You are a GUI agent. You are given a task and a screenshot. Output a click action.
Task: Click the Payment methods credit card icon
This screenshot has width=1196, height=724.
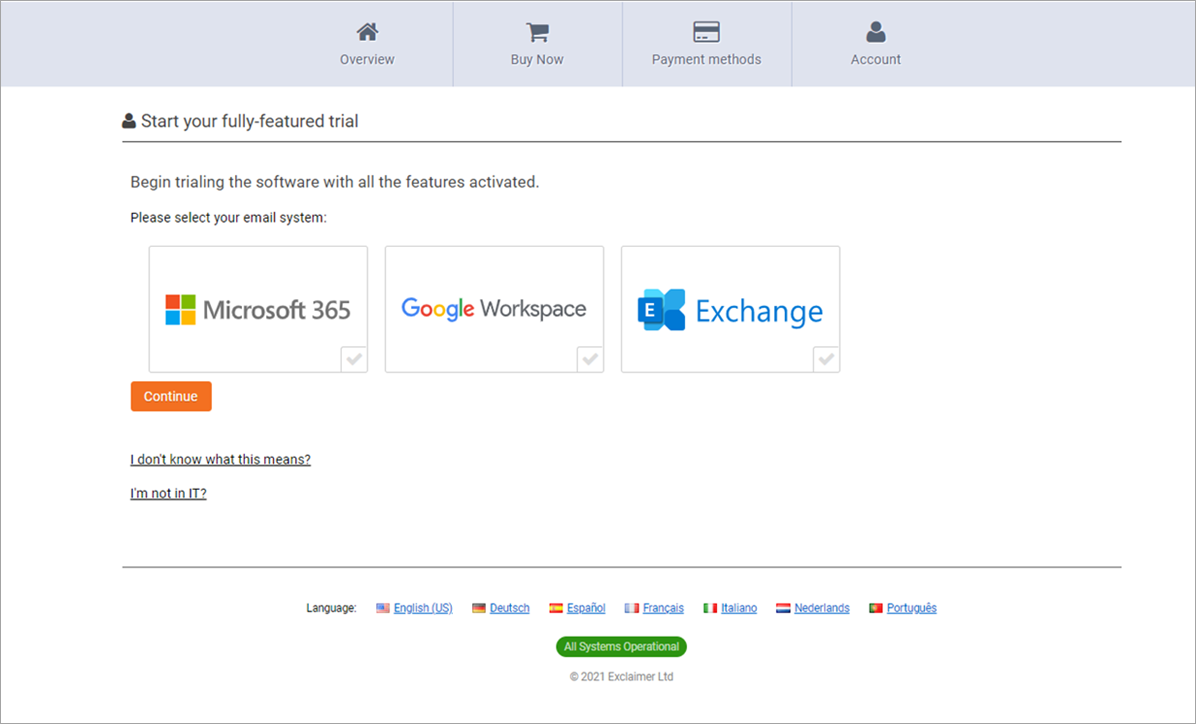coord(706,32)
